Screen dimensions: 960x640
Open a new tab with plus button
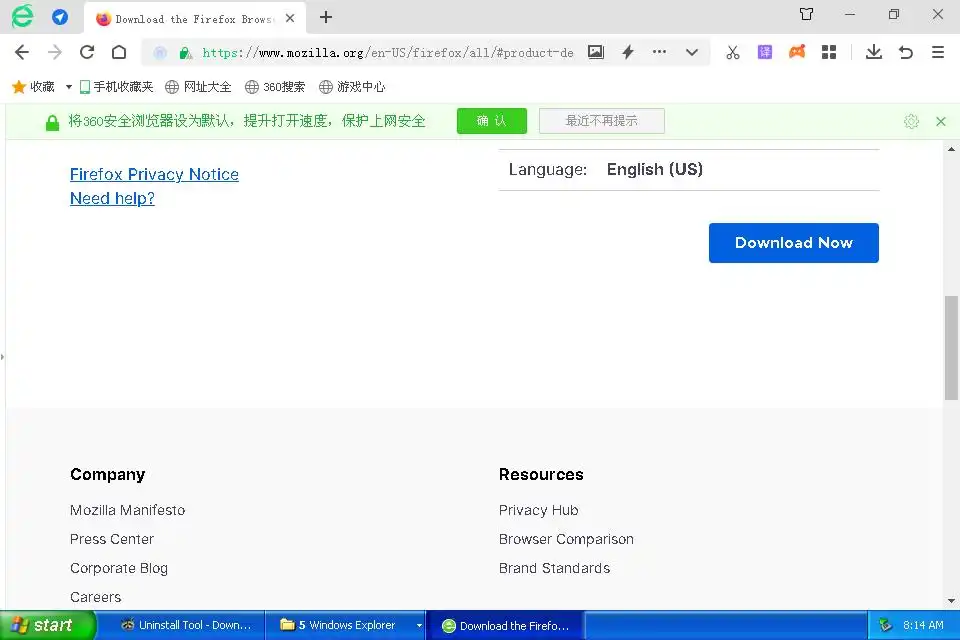click(x=326, y=17)
